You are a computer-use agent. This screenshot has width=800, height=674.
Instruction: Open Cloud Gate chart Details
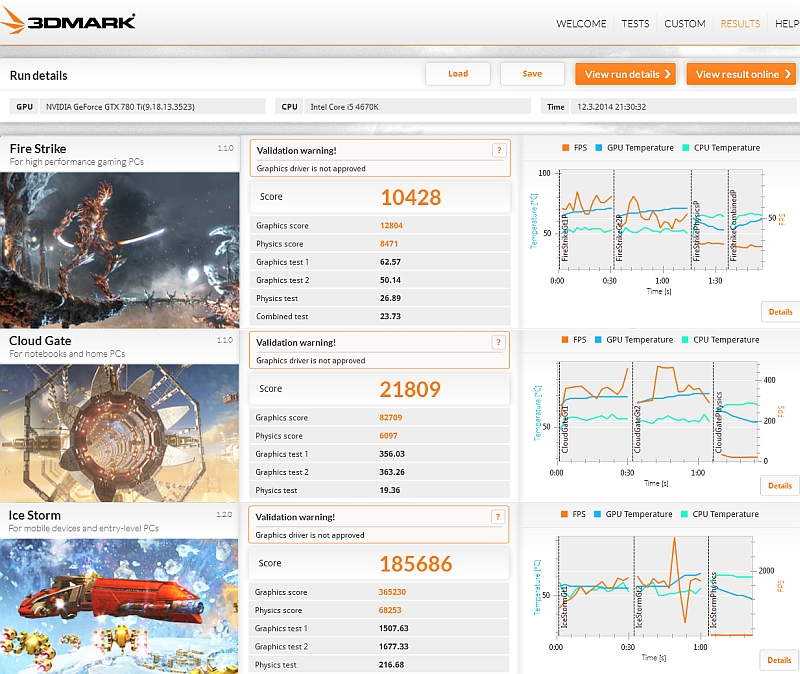click(780, 486)
